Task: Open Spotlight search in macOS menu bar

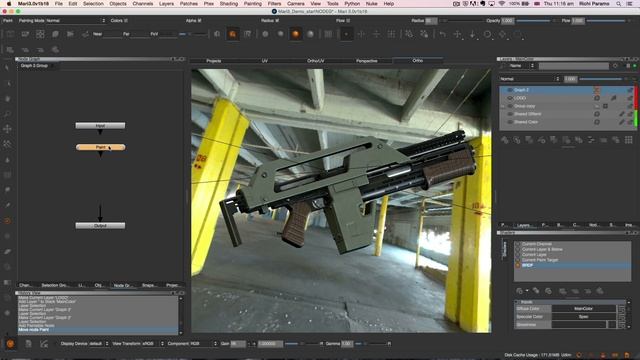Action: 619,4
